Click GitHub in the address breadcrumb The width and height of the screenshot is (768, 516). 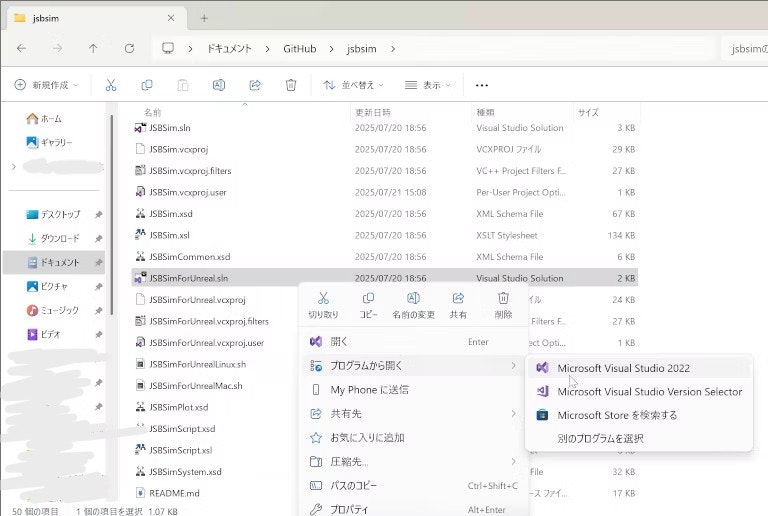pos(300,49)
